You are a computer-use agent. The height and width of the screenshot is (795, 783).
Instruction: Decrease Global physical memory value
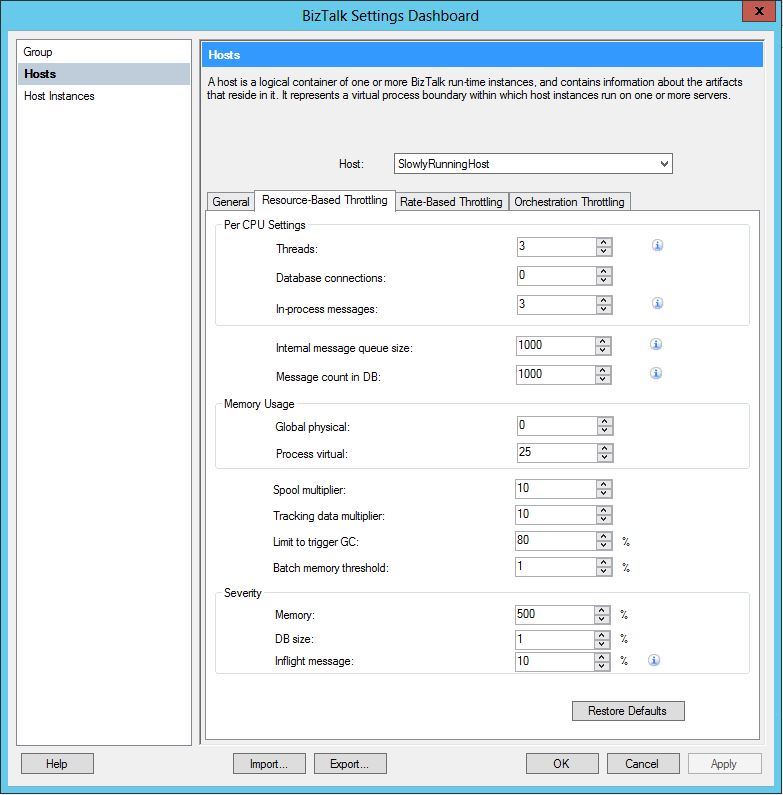click(604, 430)
